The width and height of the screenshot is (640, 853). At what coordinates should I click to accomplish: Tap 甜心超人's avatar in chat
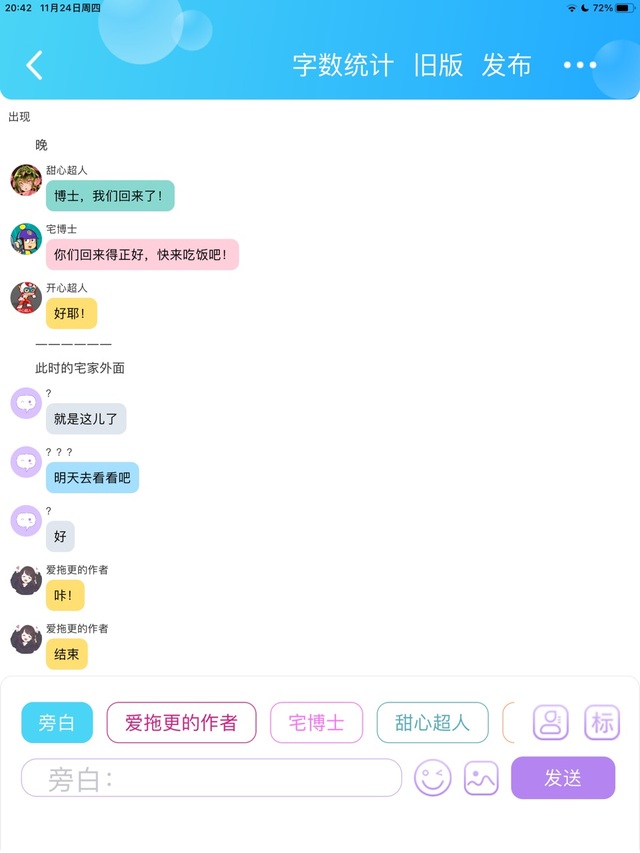26,180
